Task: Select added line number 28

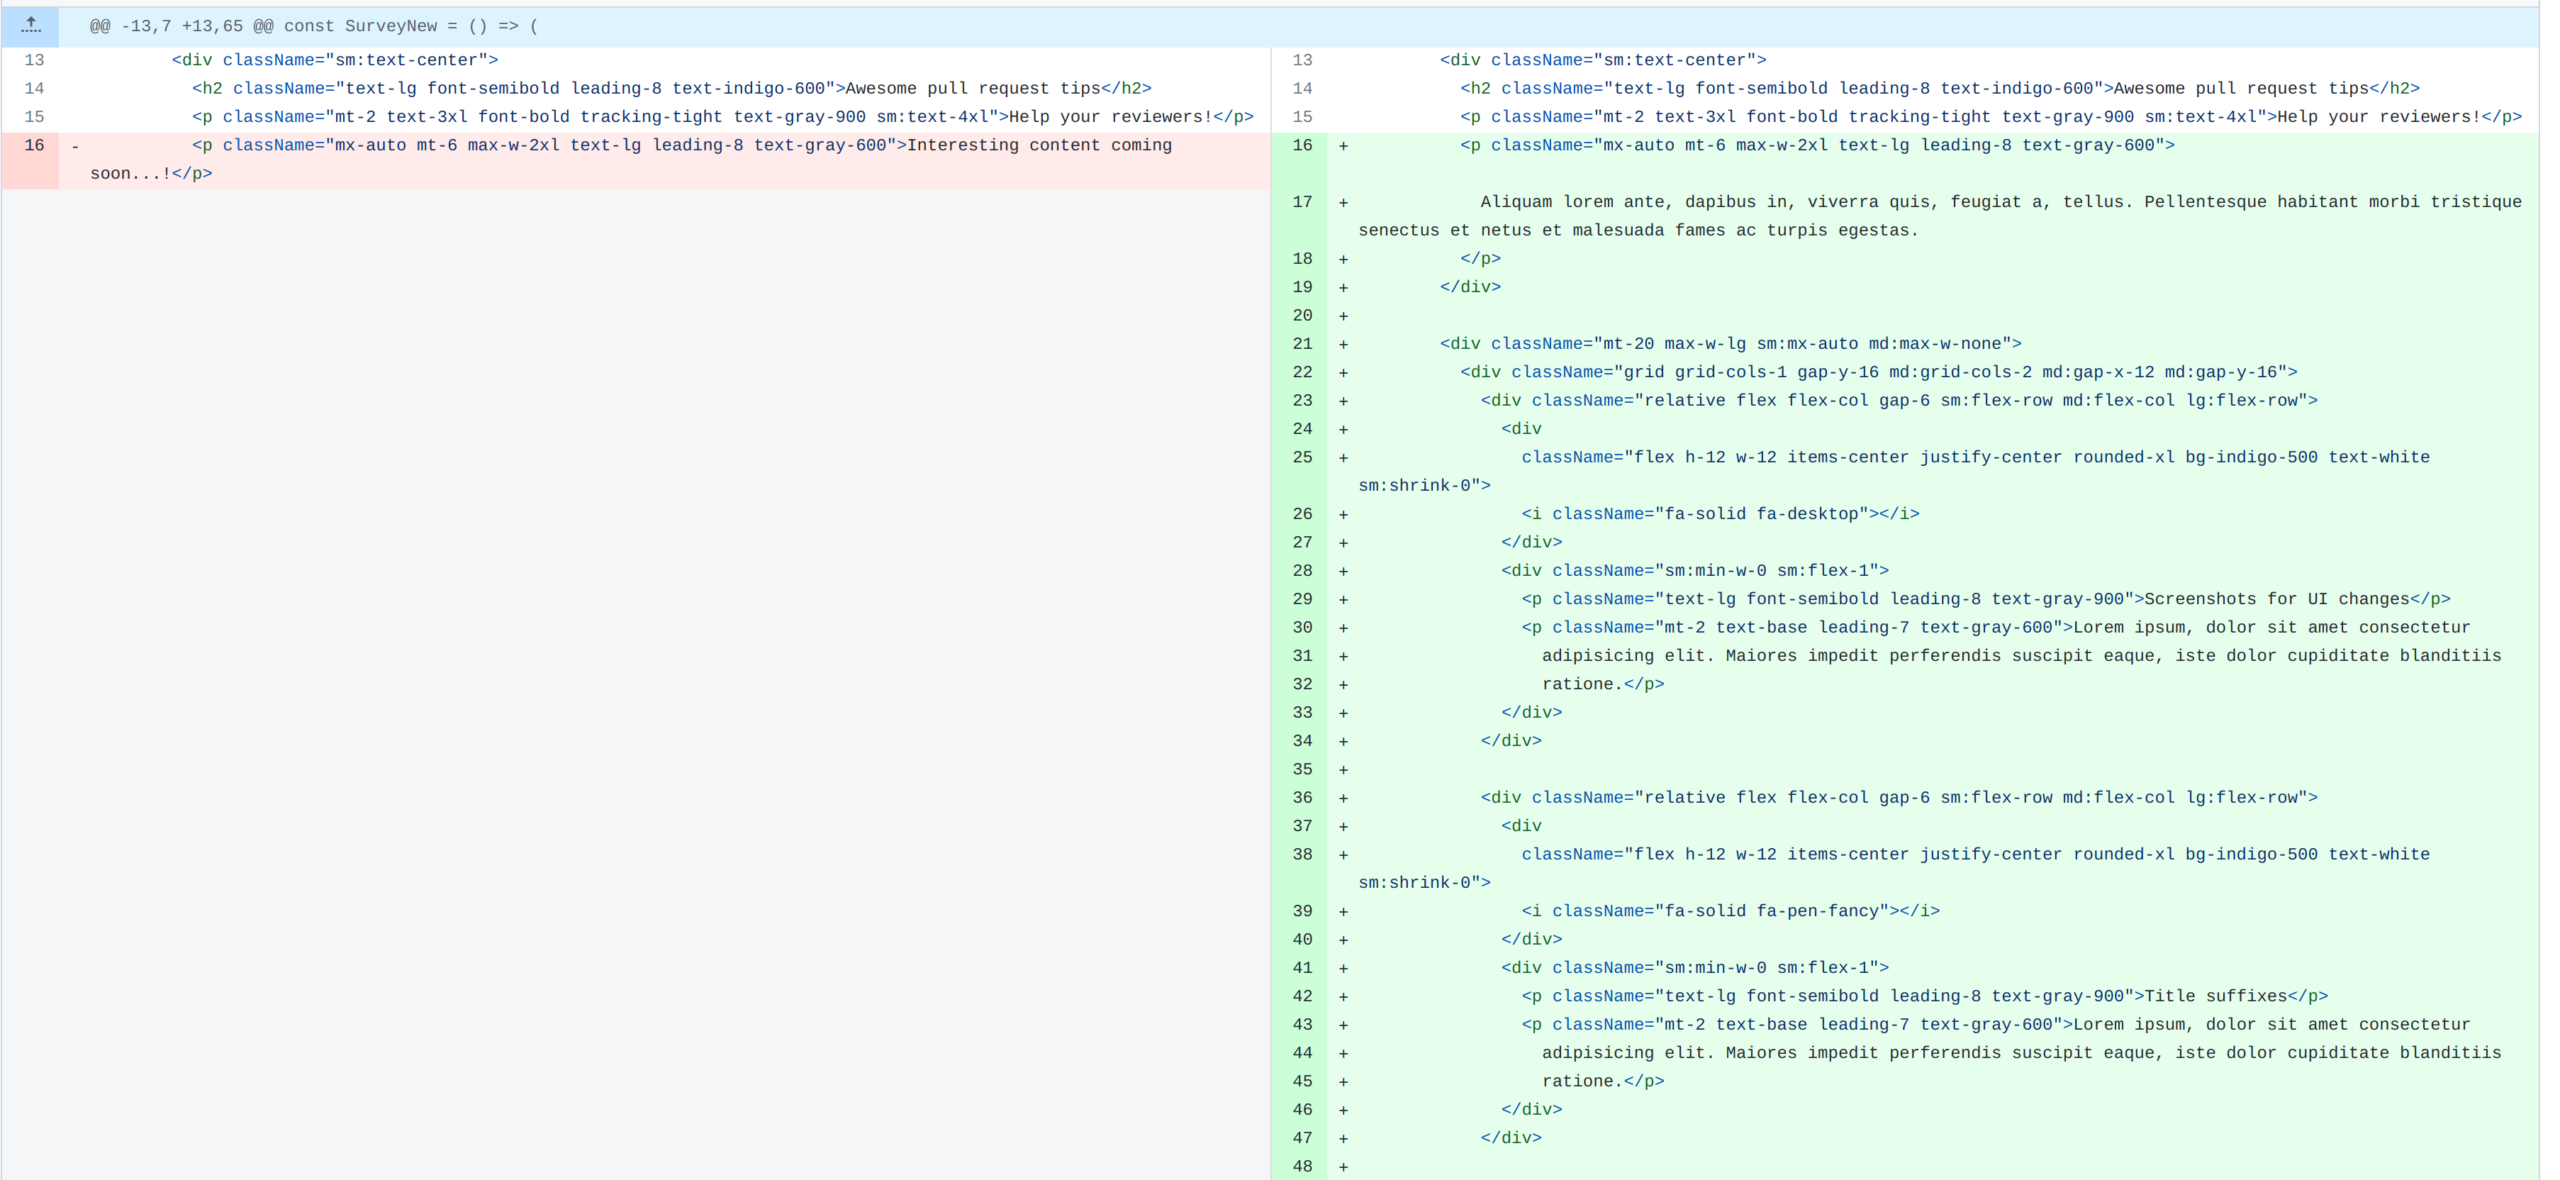Action: pos(1302,571)
